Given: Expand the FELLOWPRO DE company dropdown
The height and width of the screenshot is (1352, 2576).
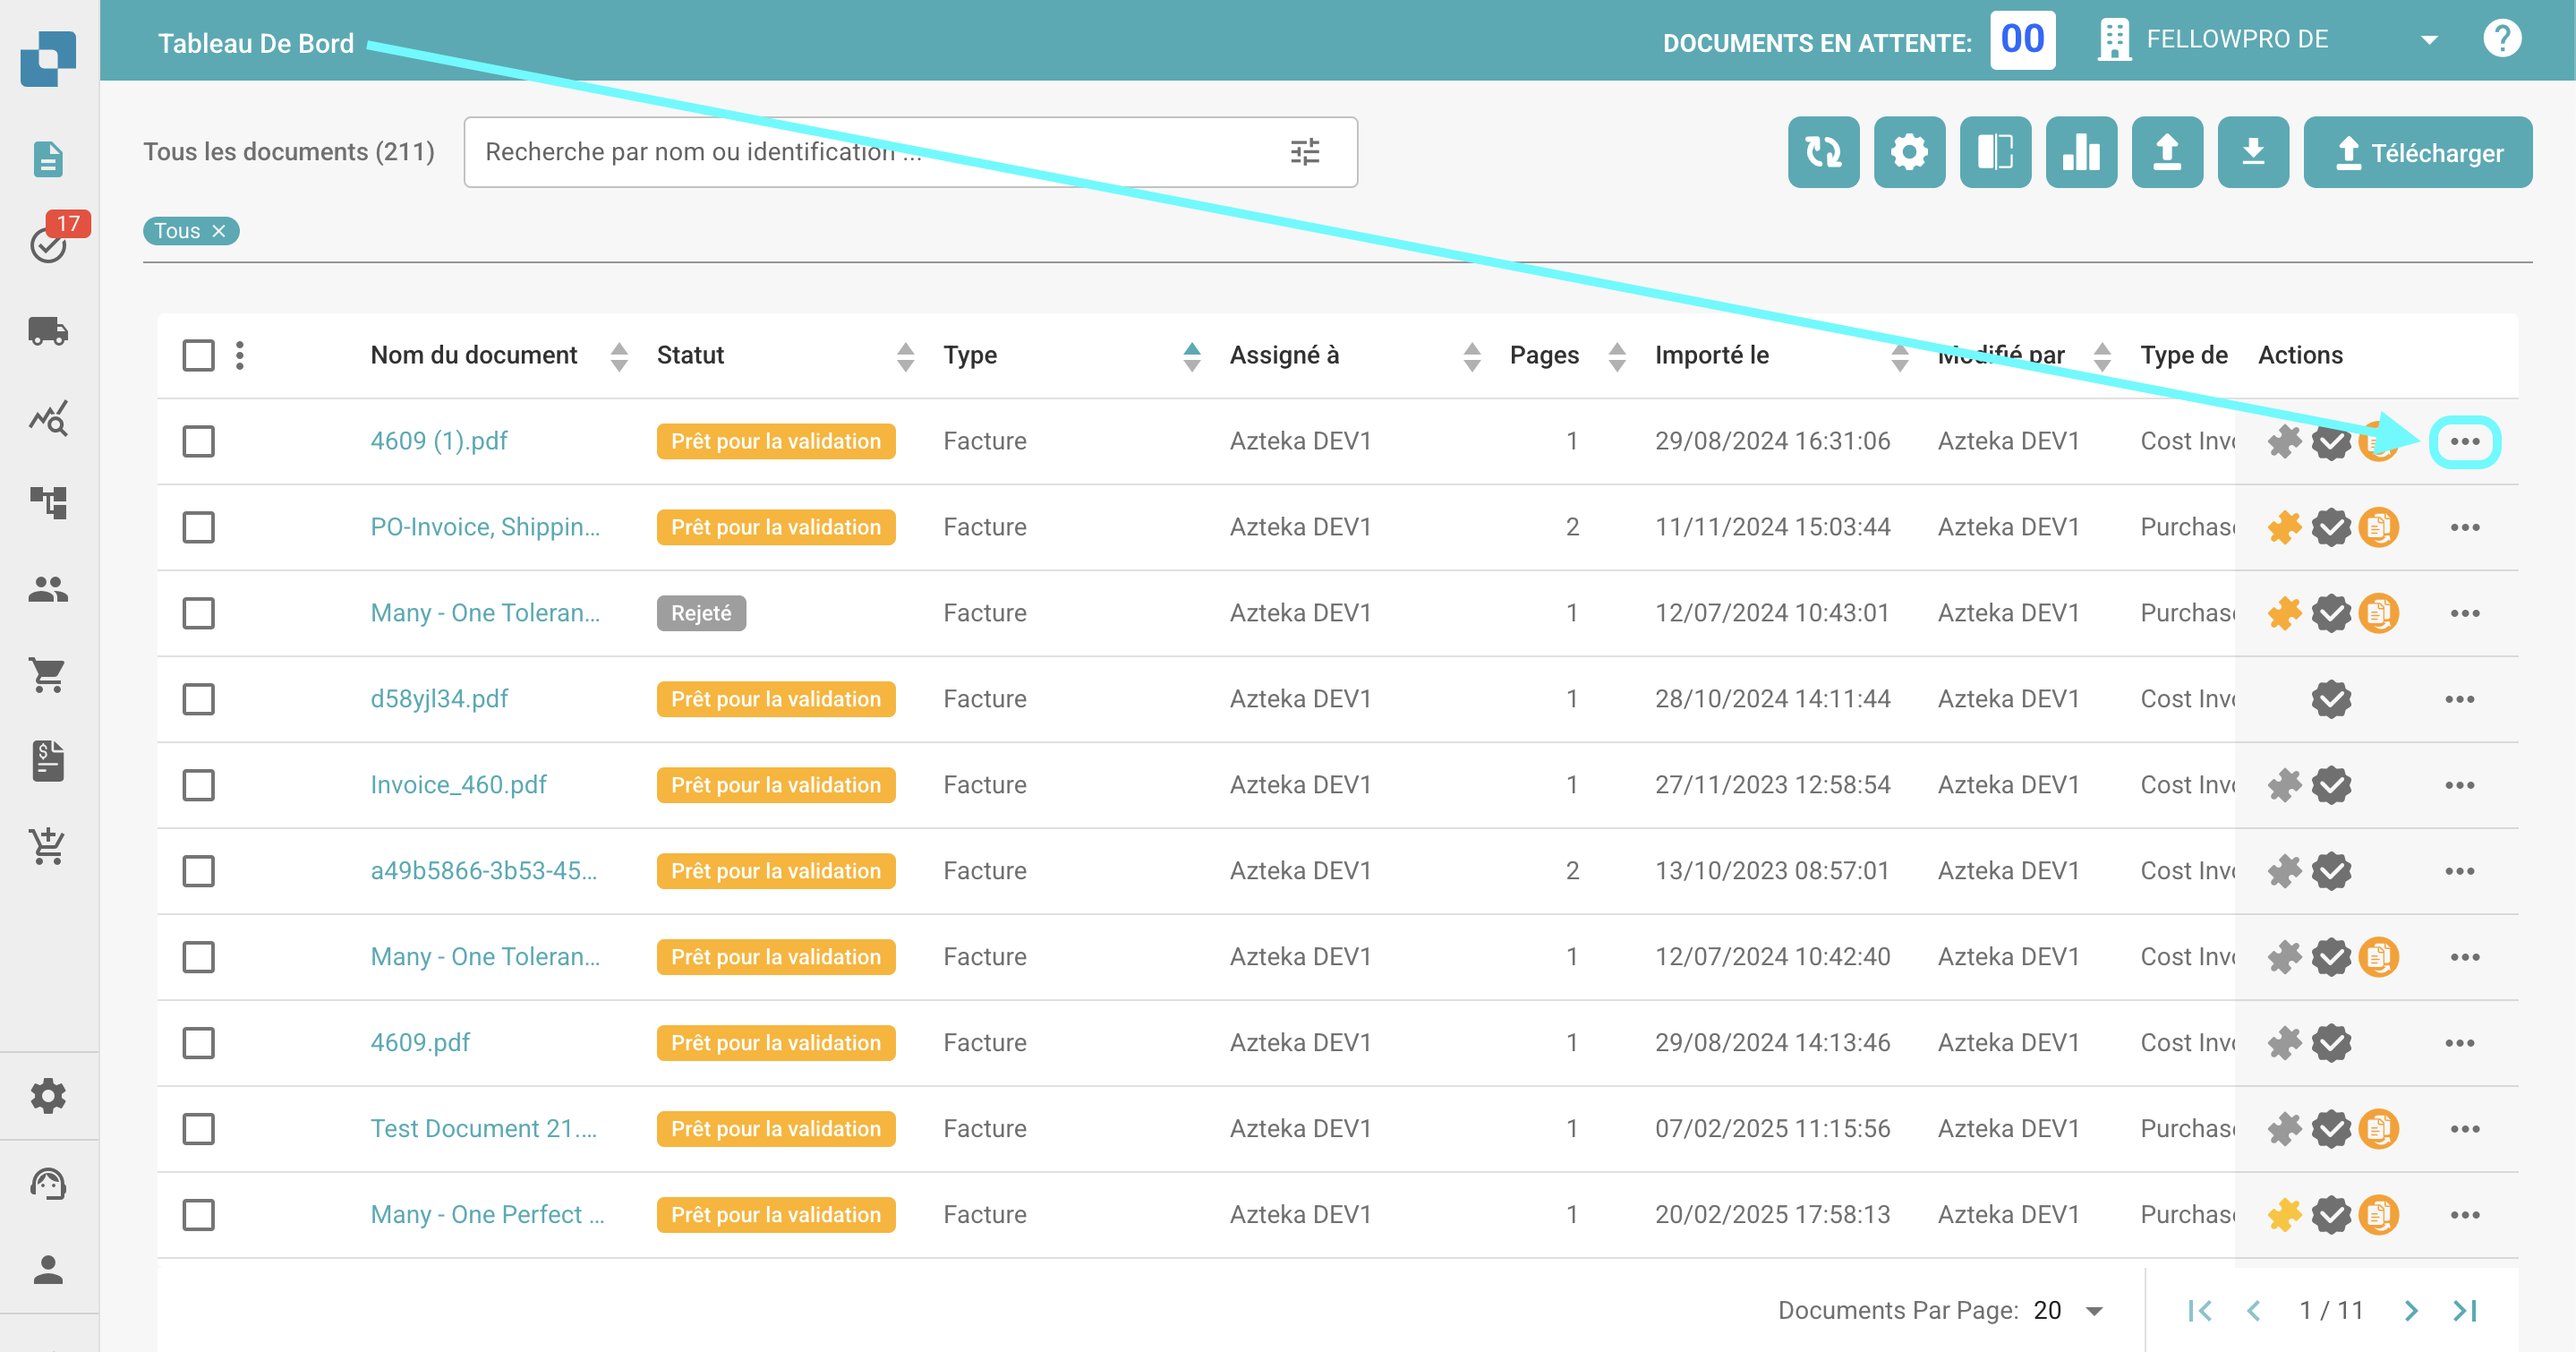Looking at the screenshot, I should [2428, 40].
